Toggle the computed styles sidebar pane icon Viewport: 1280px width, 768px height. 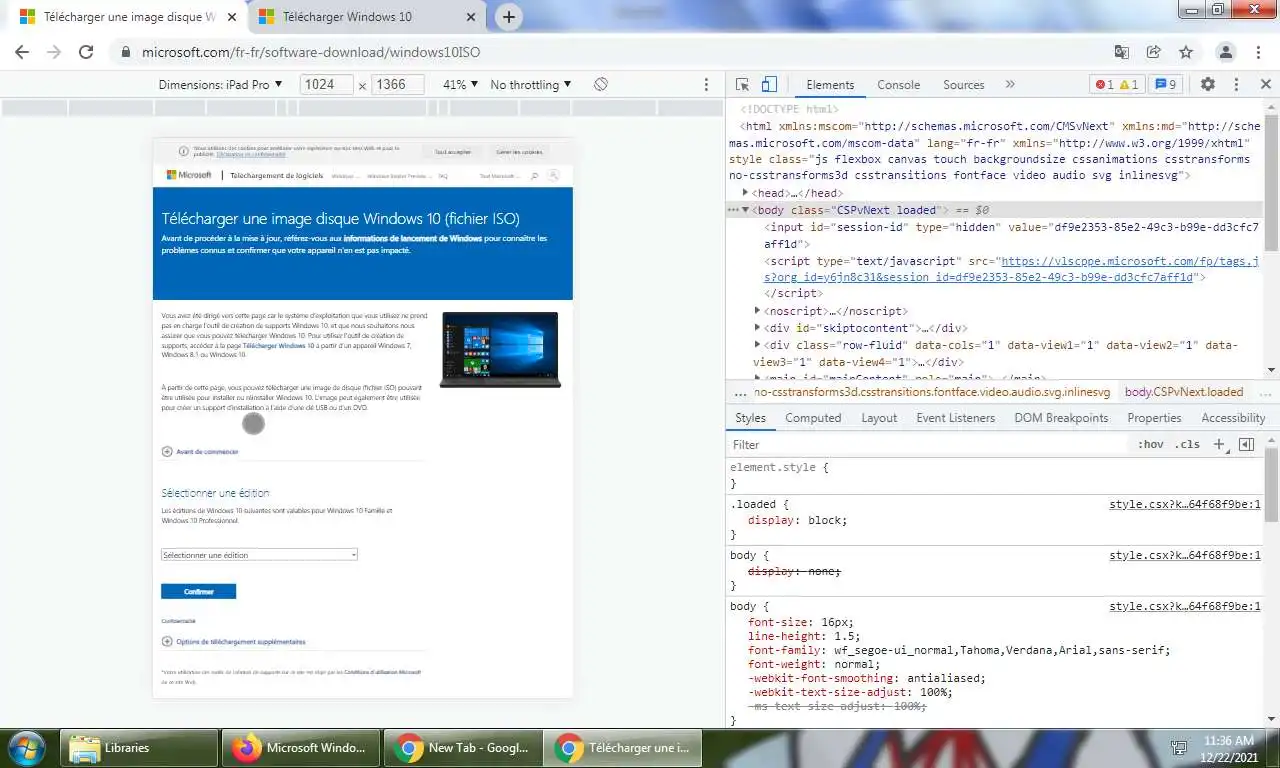(1246, 445)
